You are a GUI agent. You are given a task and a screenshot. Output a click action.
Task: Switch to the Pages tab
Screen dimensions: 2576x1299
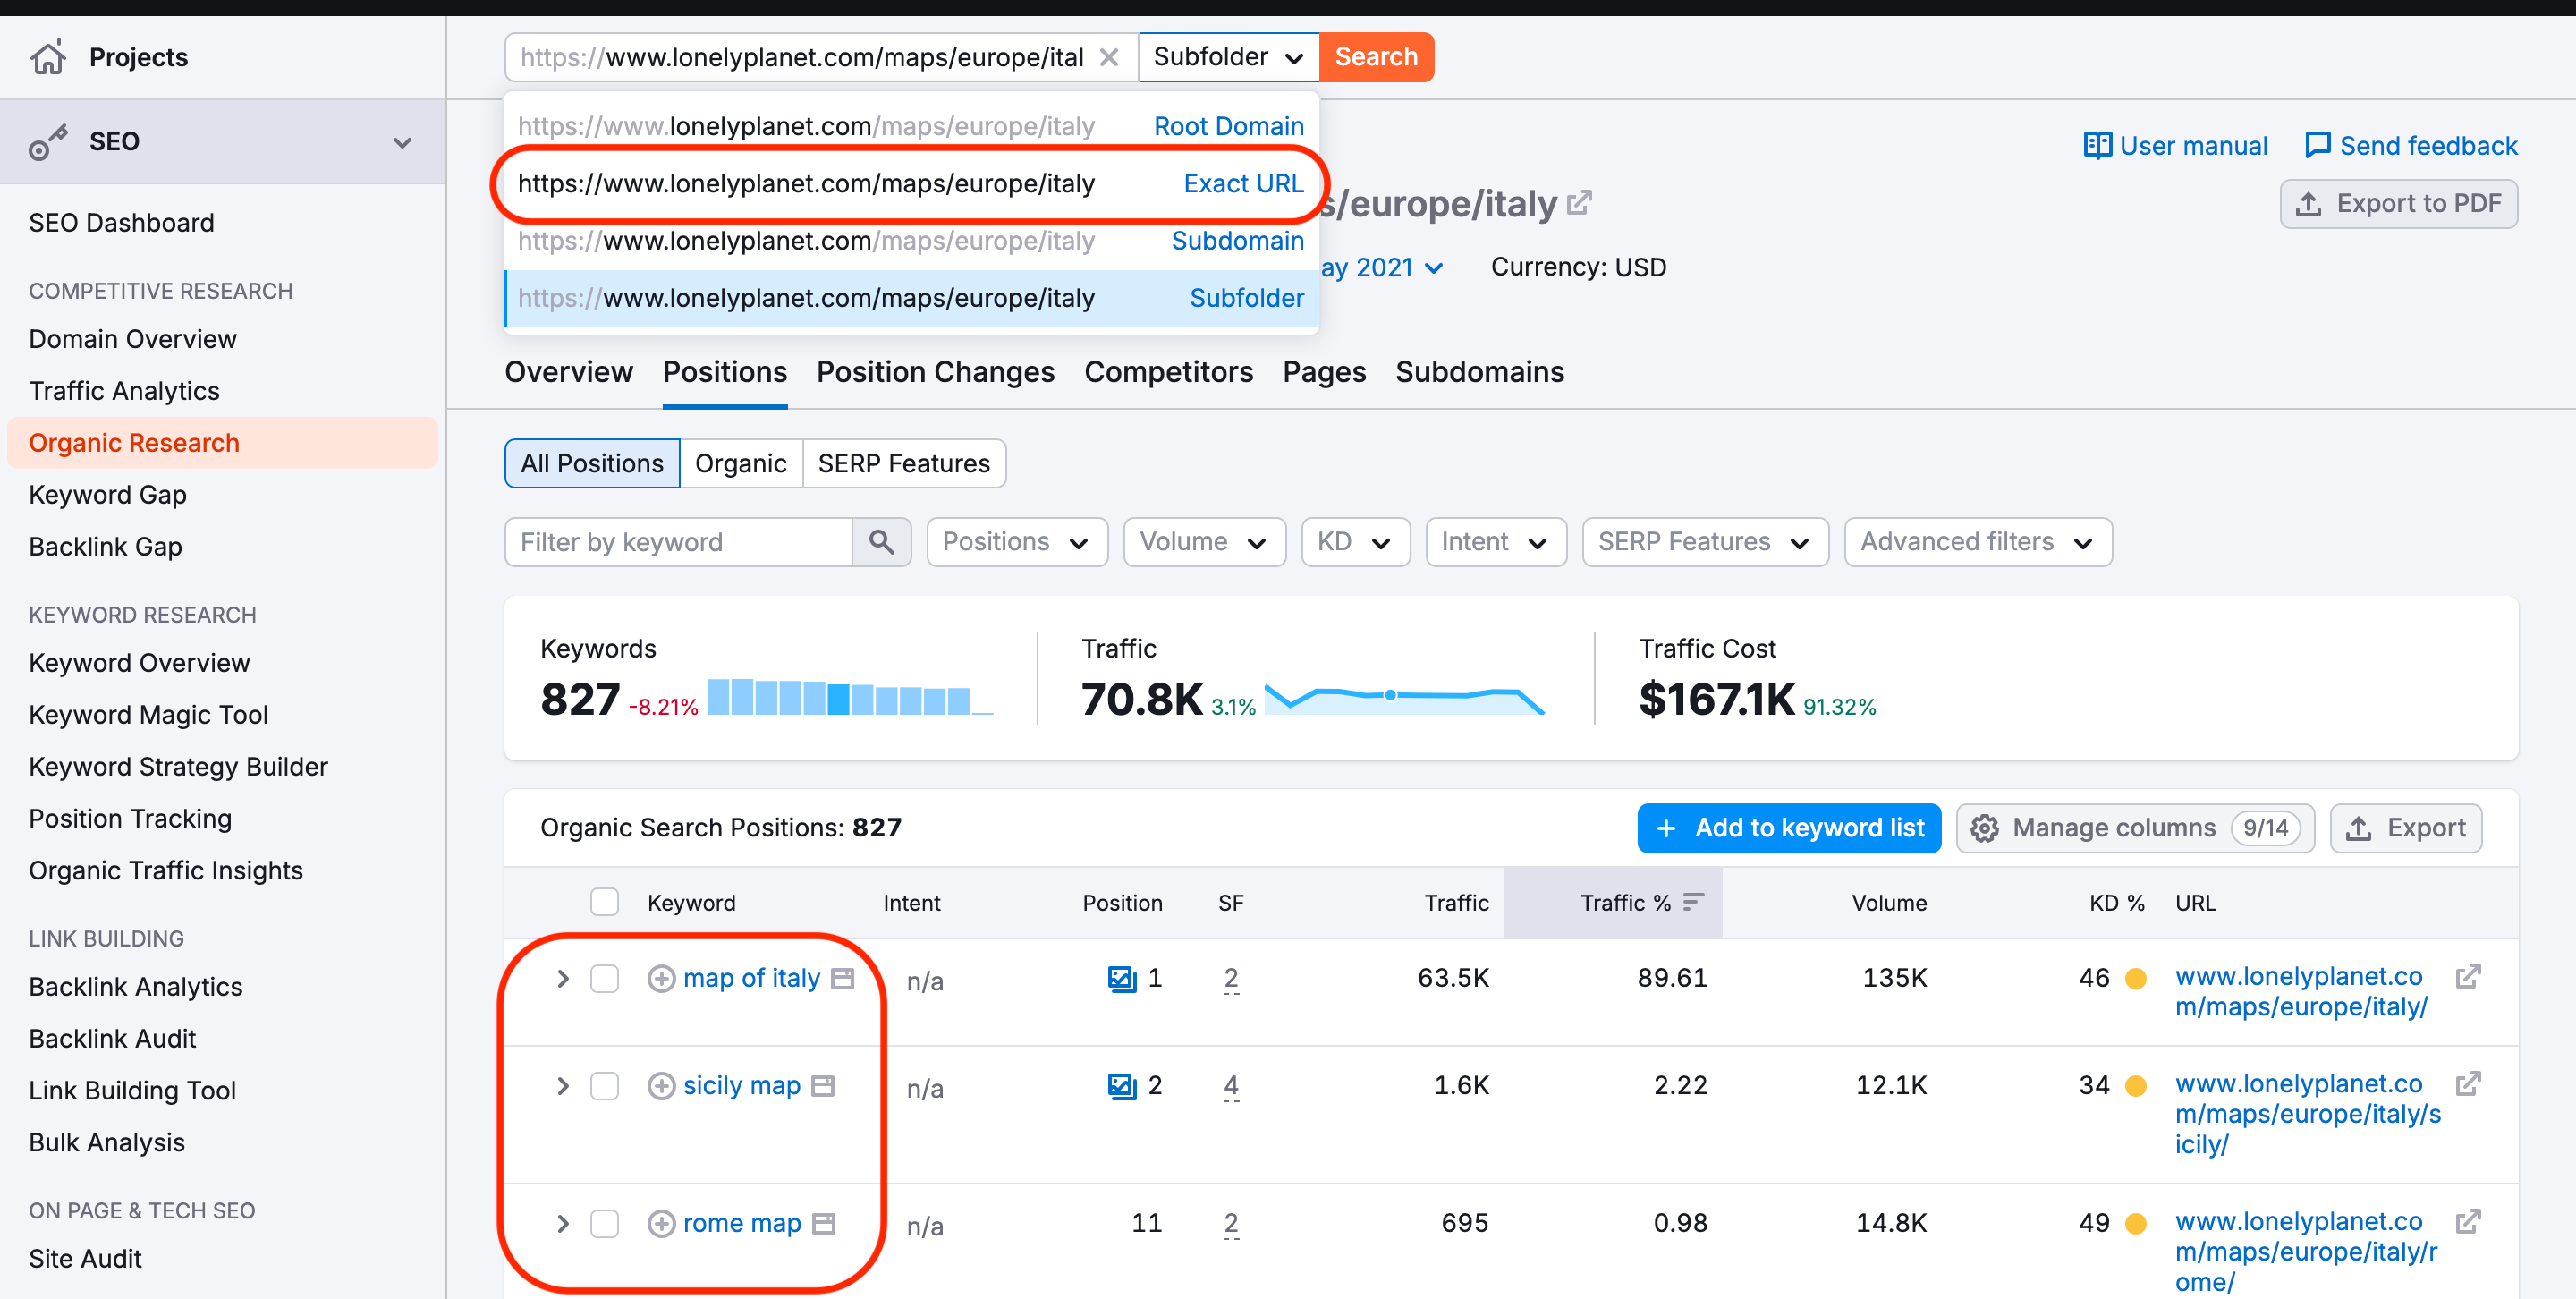point(1324,372)
